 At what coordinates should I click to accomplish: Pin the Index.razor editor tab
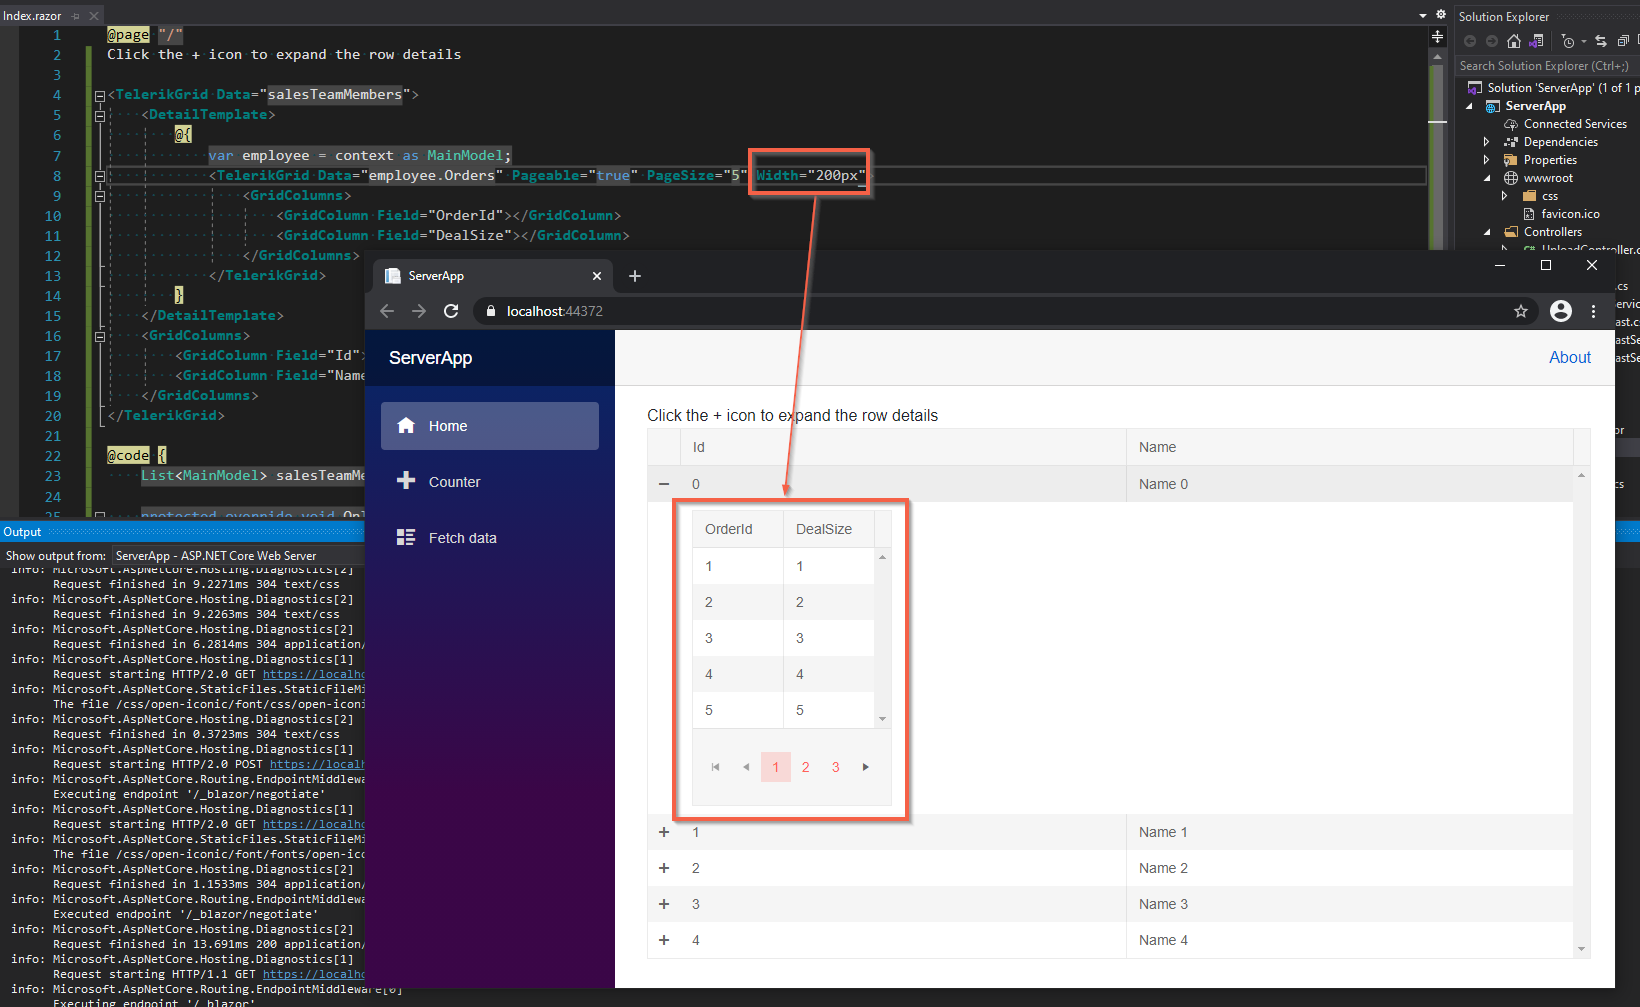[75, 16]
